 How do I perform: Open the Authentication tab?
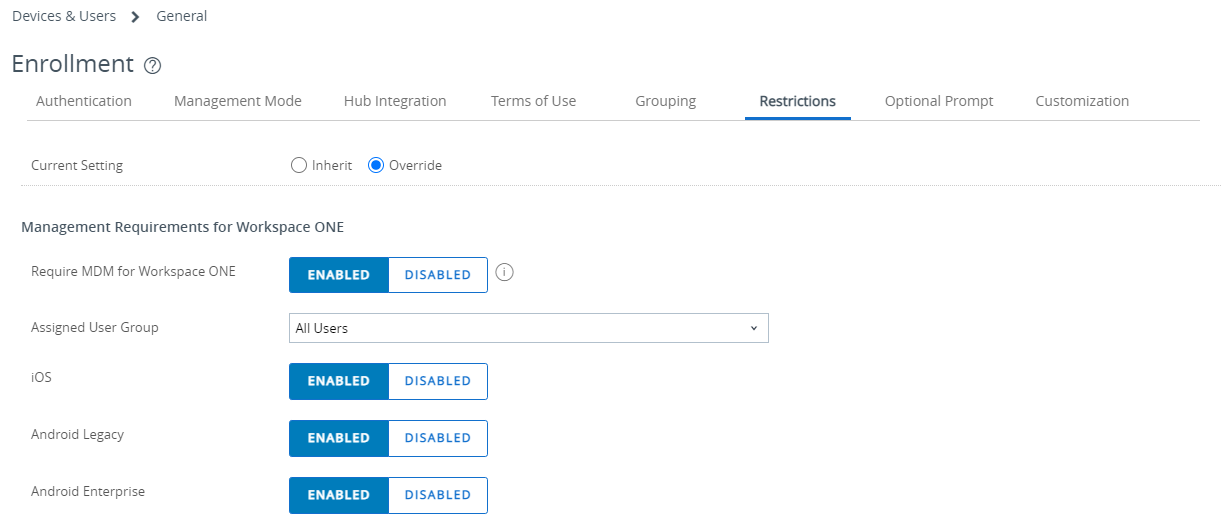click(84, 101)
